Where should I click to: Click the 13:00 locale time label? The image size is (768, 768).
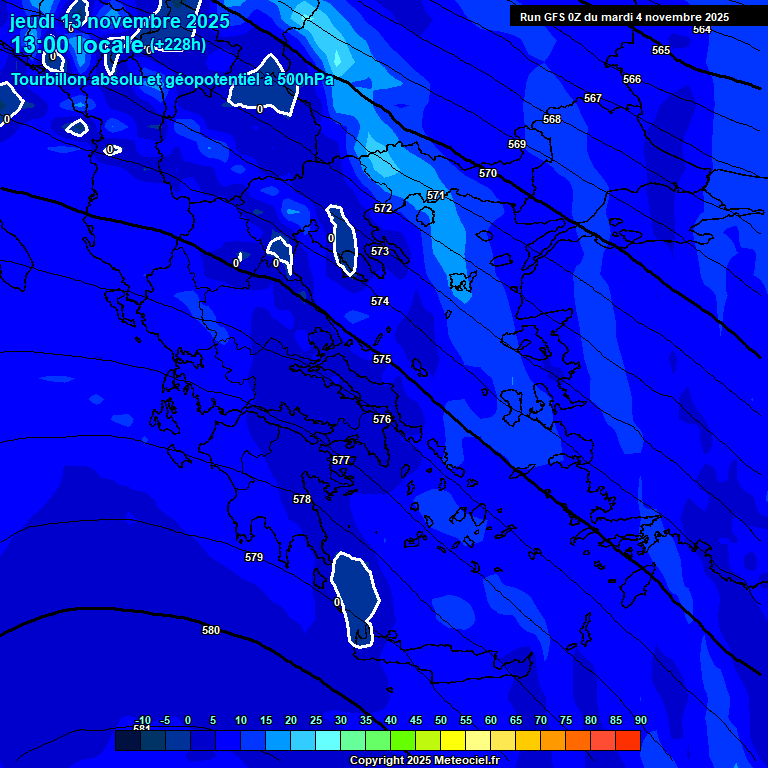[77, 45]
